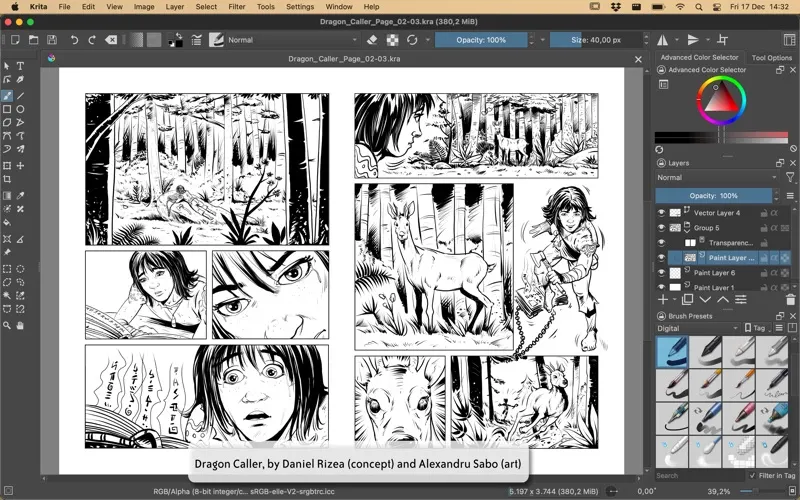The height and width of the screenshot is (500, 800).
Task: Open layer properties in Layers panel
Action: pyautogui.click(x=741, y=299)
